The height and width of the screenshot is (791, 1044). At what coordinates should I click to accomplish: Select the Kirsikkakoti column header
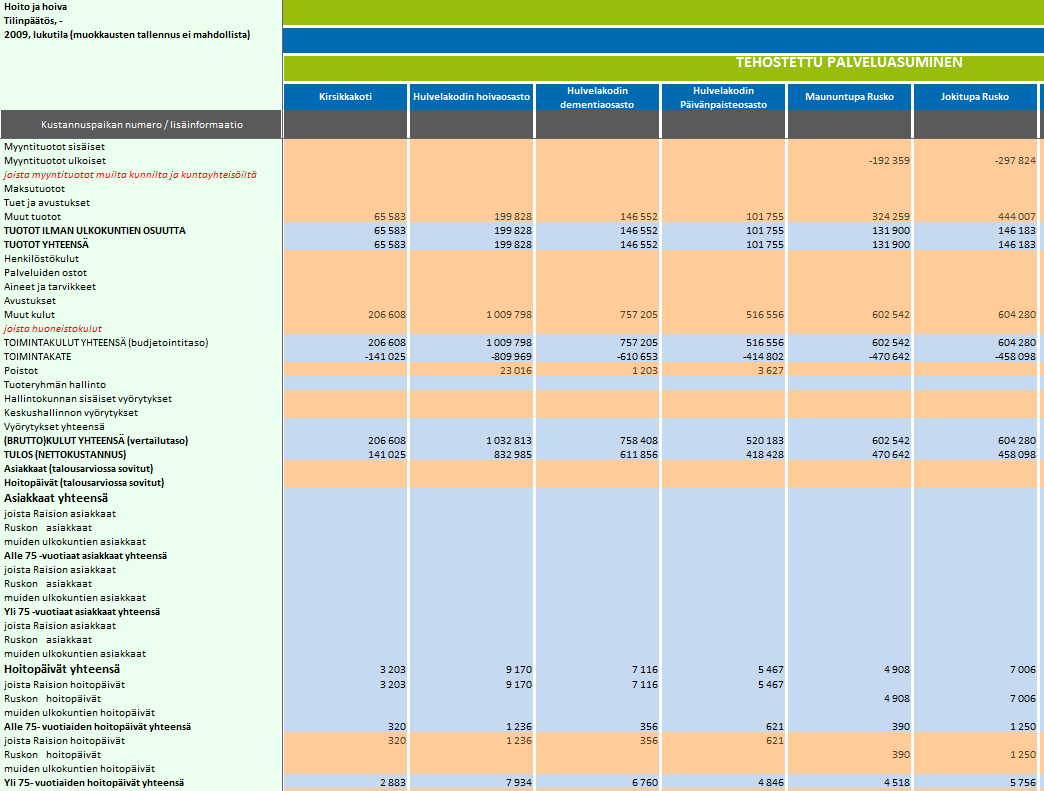tap(345, 97)
